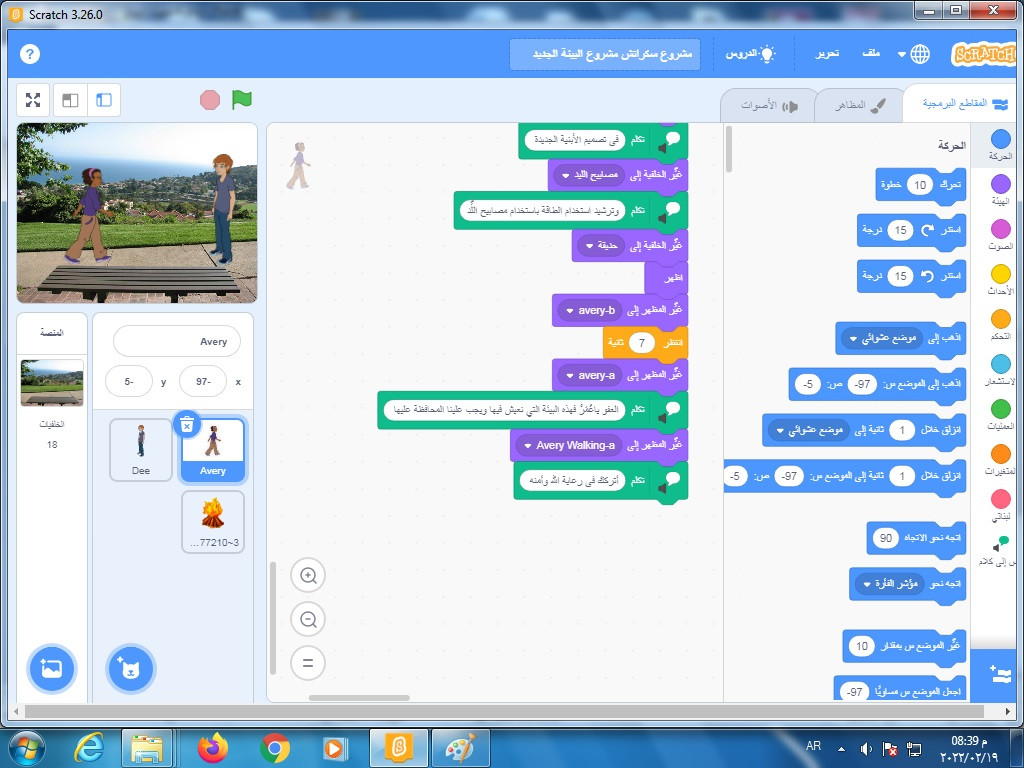Open costume dropdown showing avery-b
The image size is (1024, 768).
(591, 310)
